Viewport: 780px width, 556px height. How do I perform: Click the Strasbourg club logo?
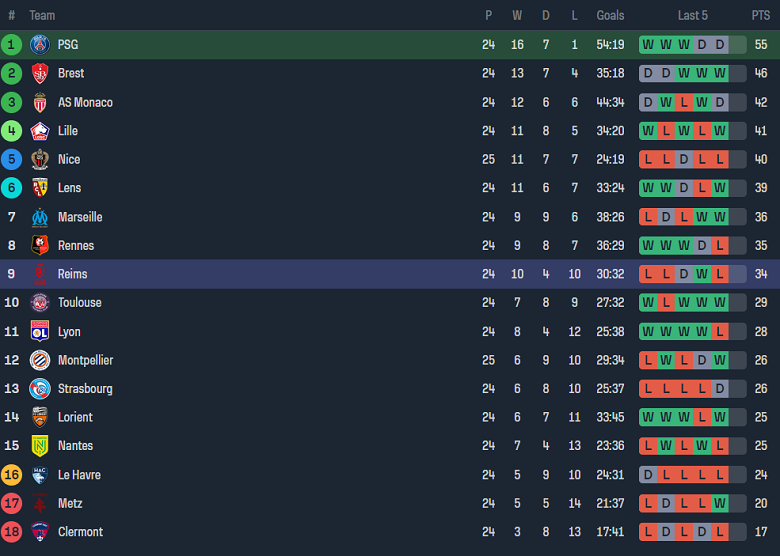[x=40, y=389]
